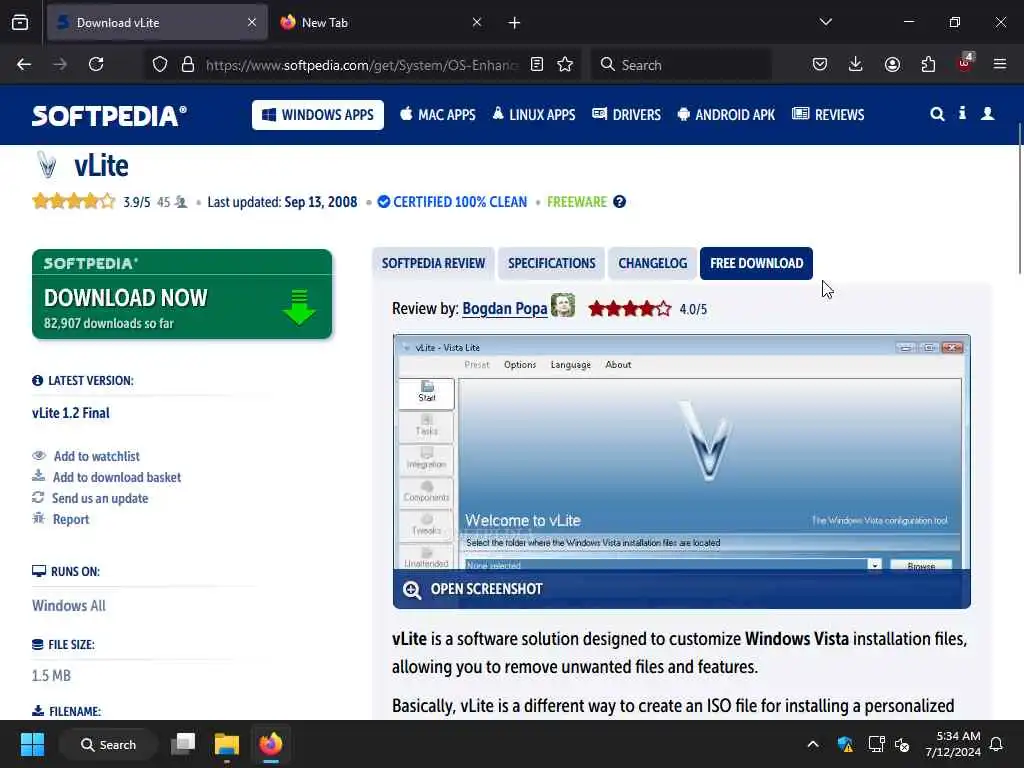1024x768 pixels.
Task: Open the Firefox downloads panel icon
Action: (x=856, y=65)
